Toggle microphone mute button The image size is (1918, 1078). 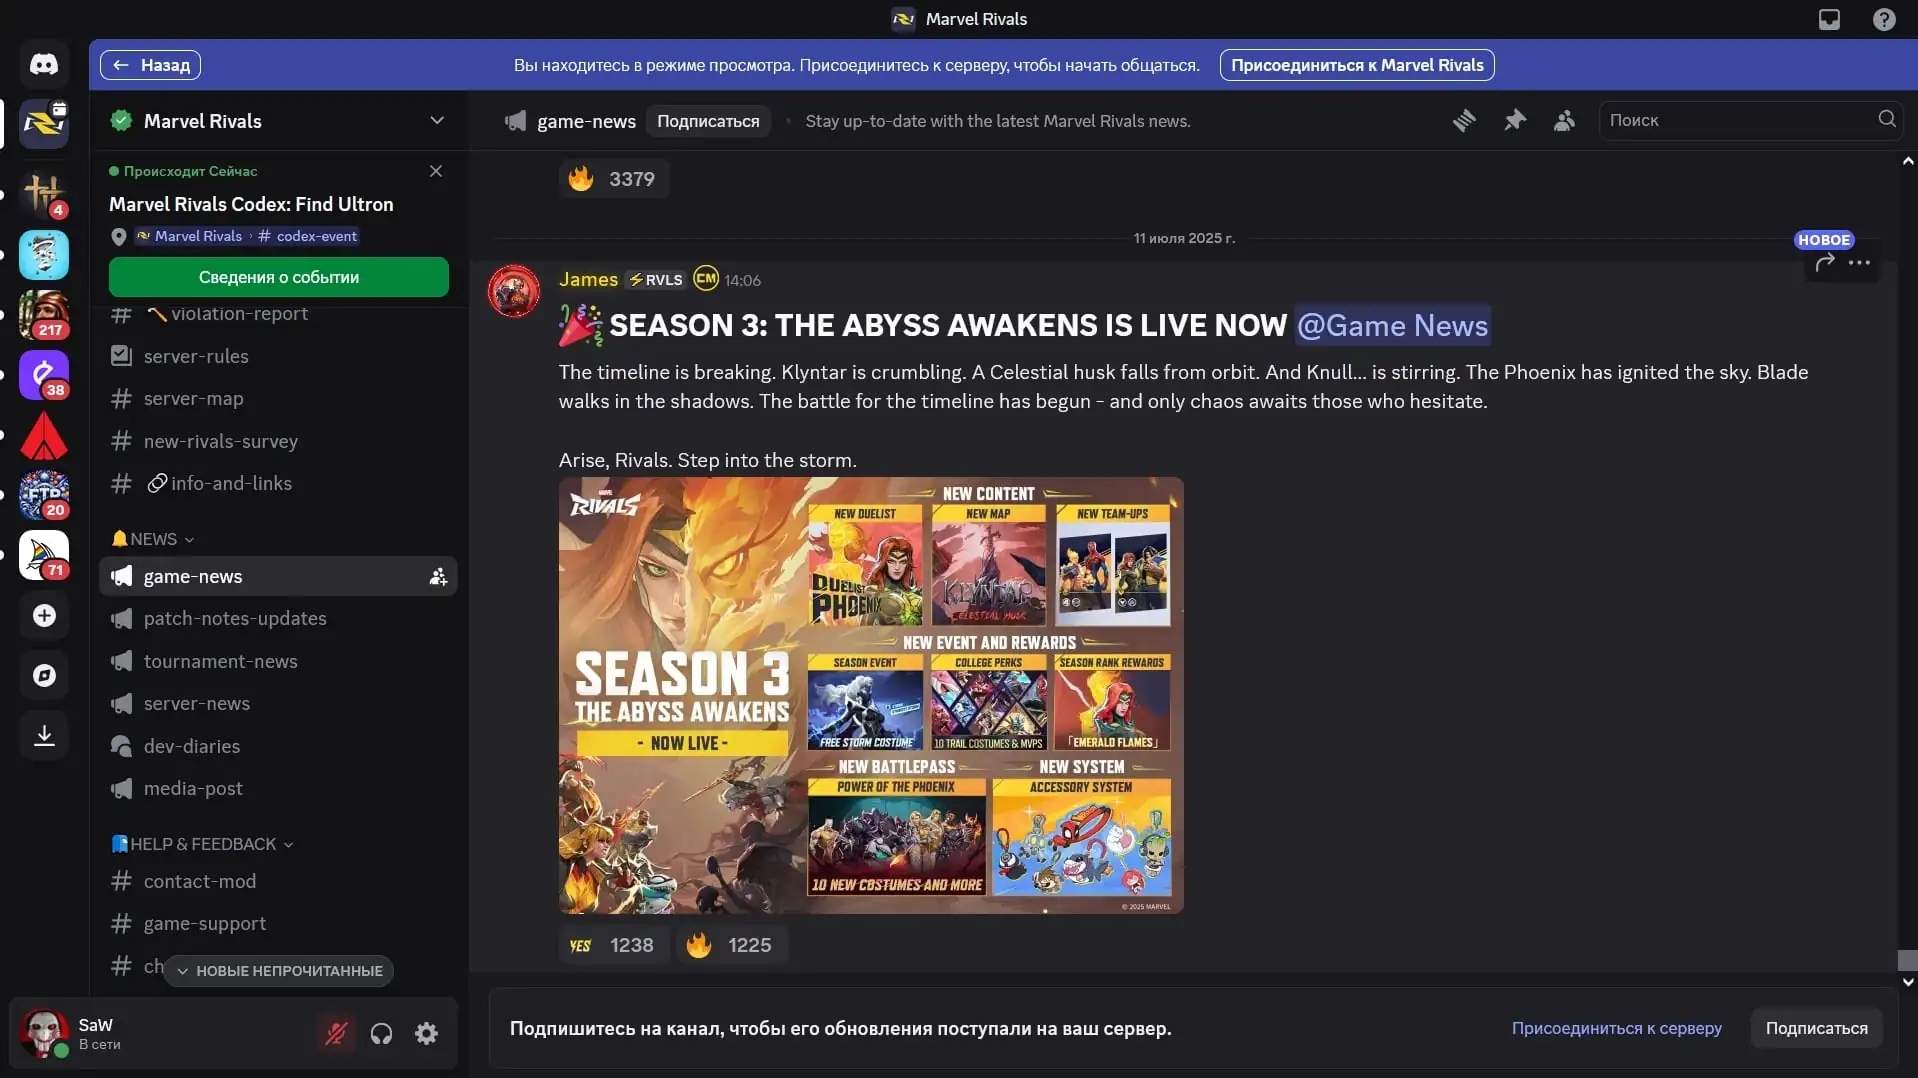tap(336, 1033)
